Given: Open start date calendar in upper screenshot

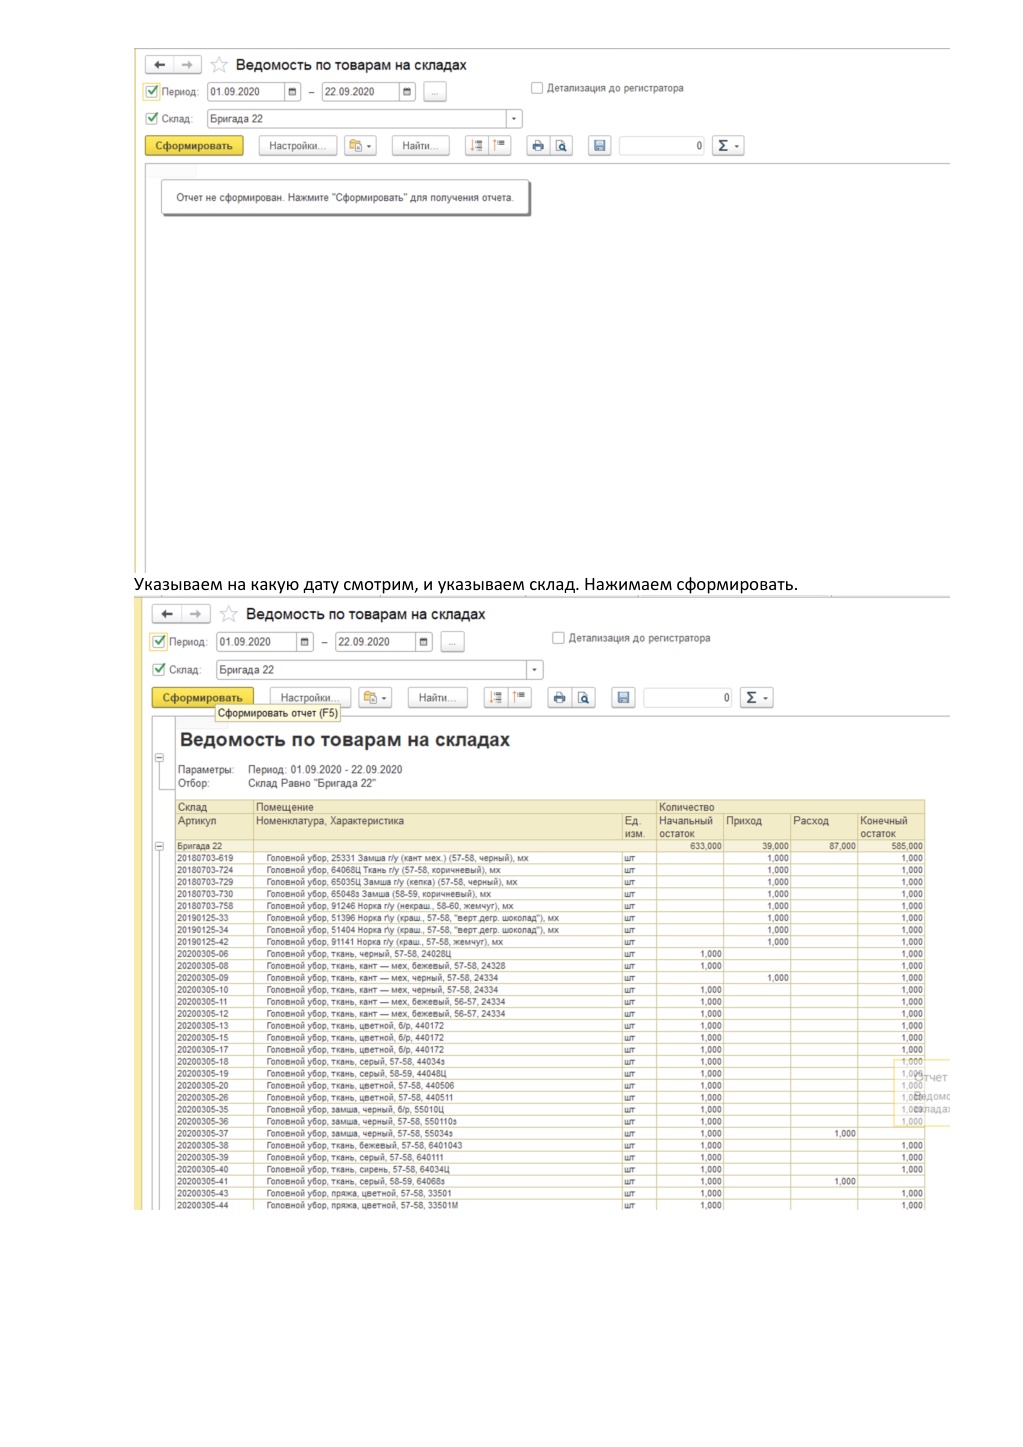Looking at the screenshot, I should pos(293,92).
